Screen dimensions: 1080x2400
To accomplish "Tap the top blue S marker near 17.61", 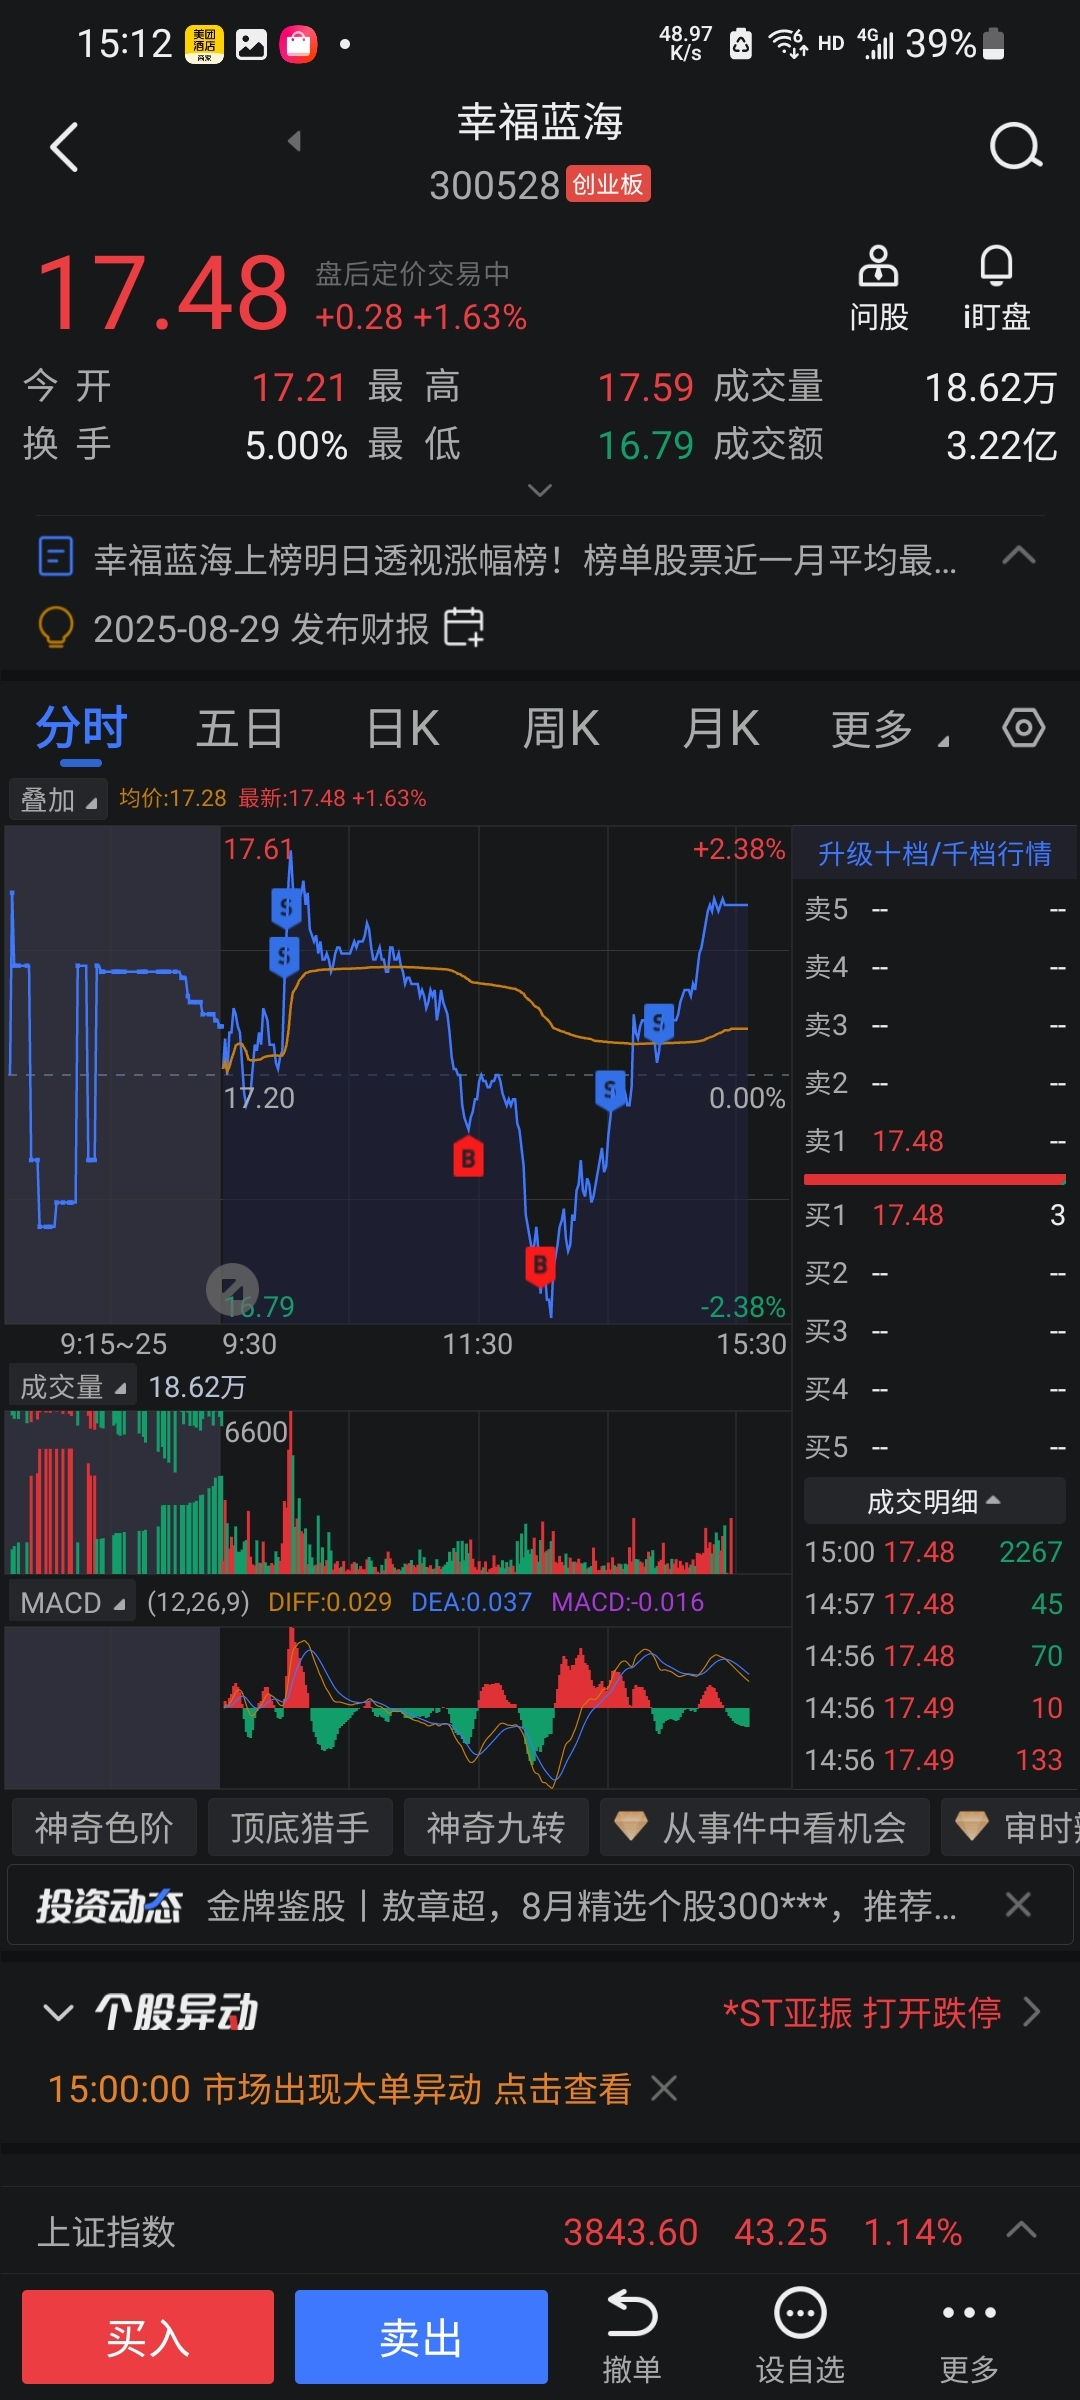I will [x=286, y=907].
